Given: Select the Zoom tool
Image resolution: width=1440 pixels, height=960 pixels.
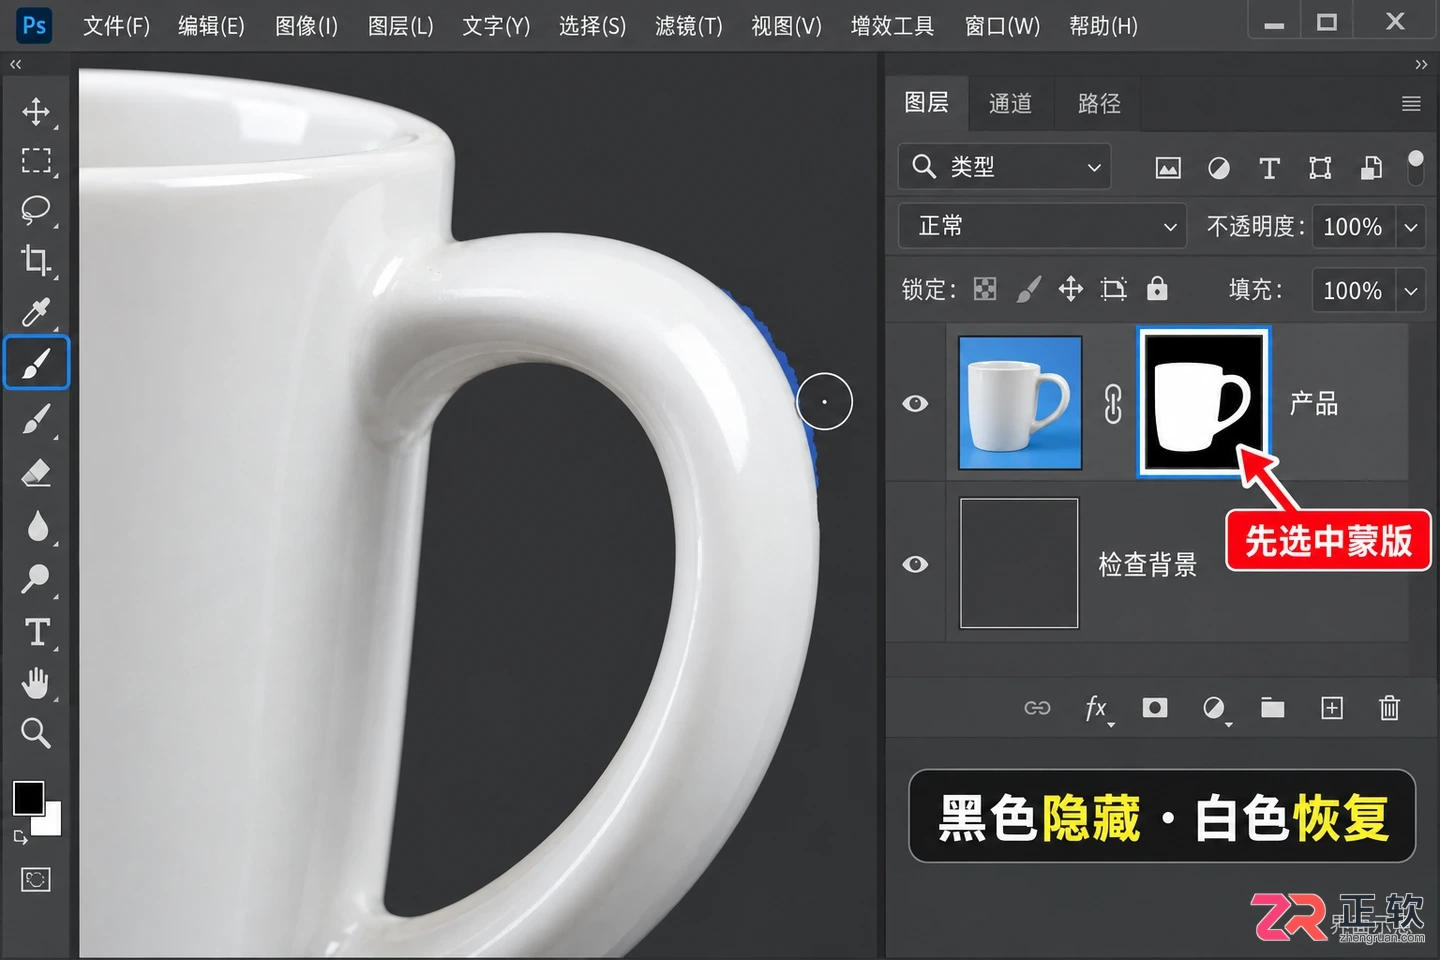Looking at the screenshot, I should coord(36,733).
